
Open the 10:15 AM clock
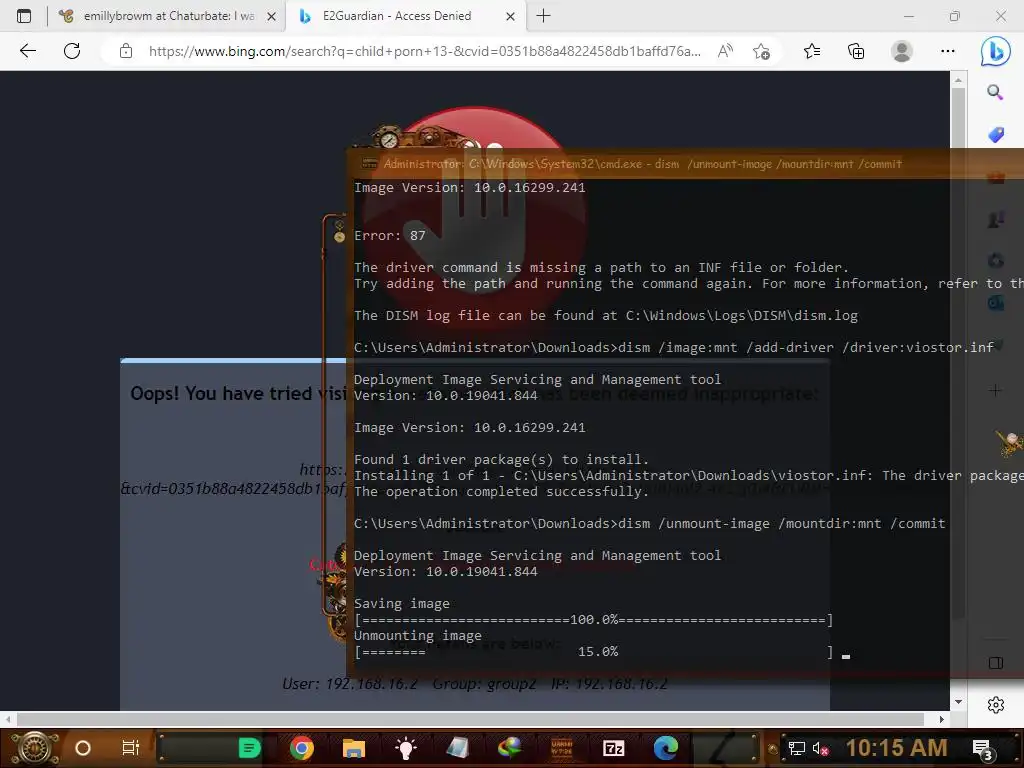(x=897, y=748)
